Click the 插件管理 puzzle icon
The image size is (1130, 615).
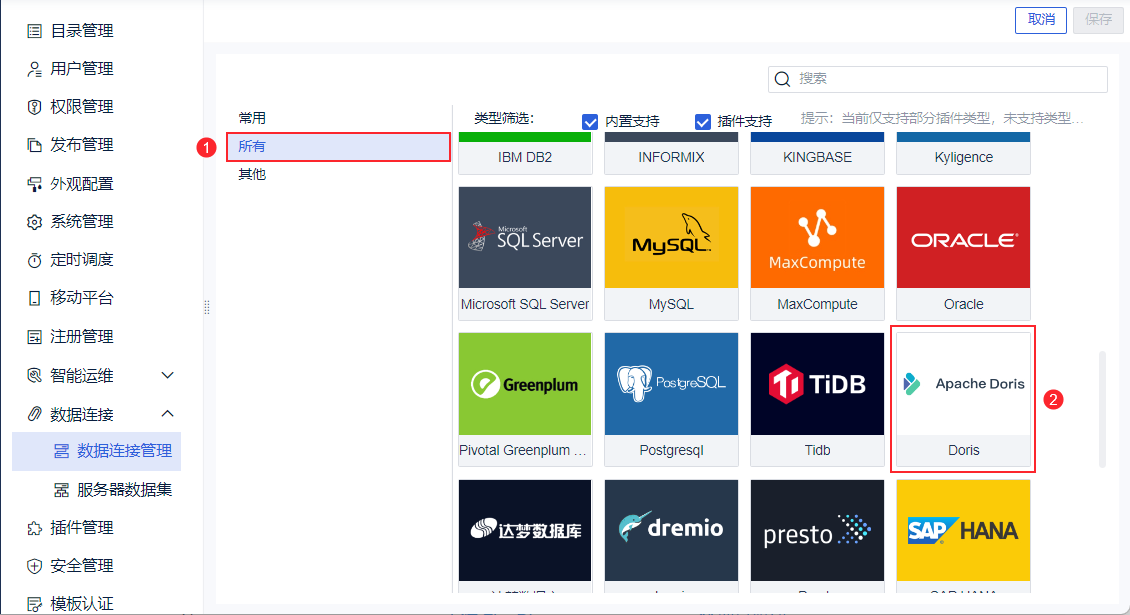pos(34,528)
